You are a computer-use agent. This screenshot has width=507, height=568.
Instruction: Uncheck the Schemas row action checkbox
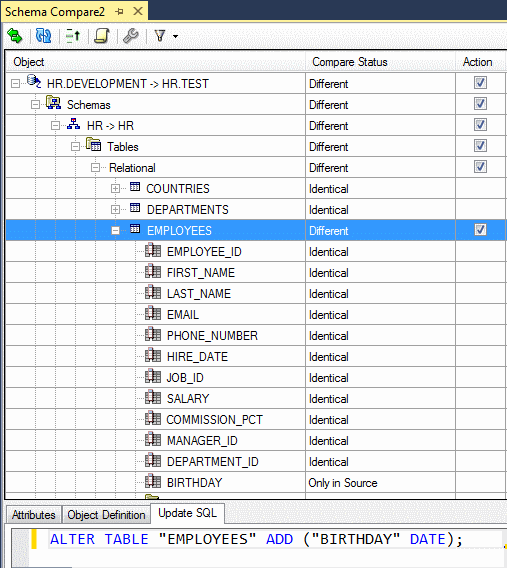tap(480, 104)
